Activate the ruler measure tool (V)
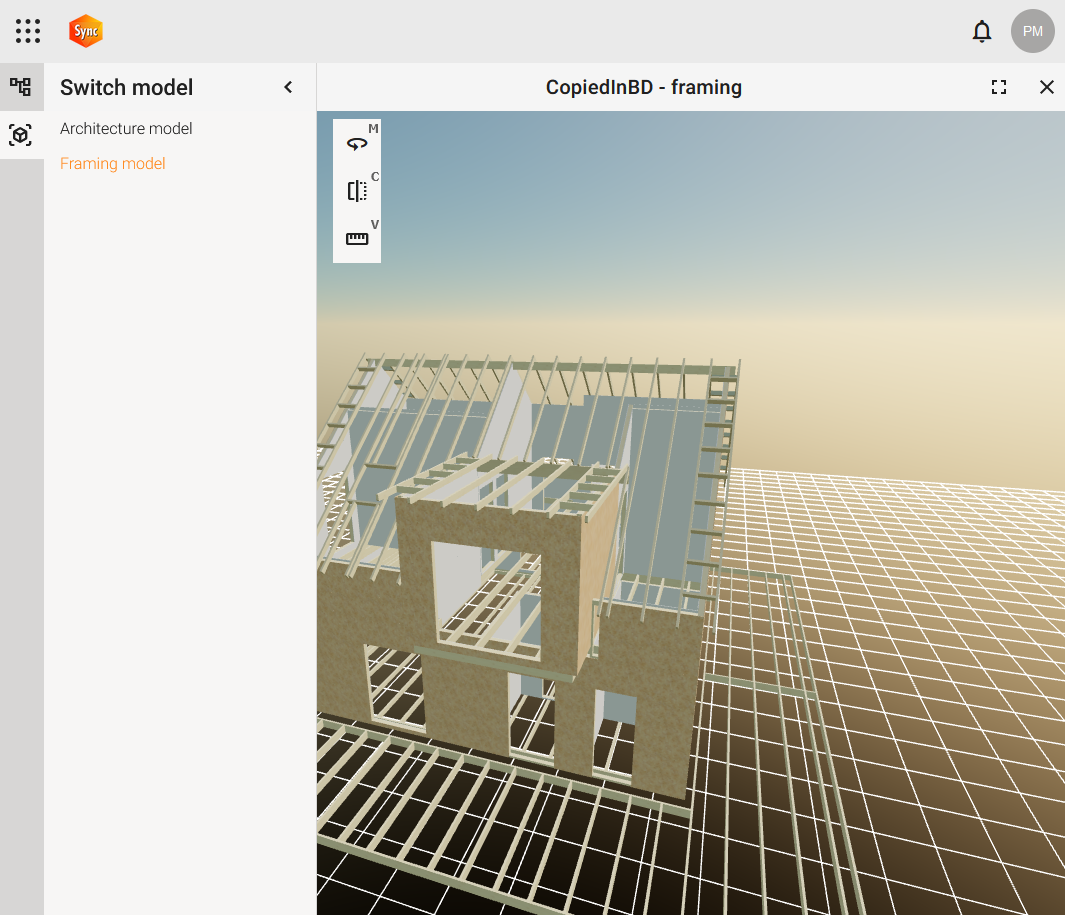 [357, 239]
